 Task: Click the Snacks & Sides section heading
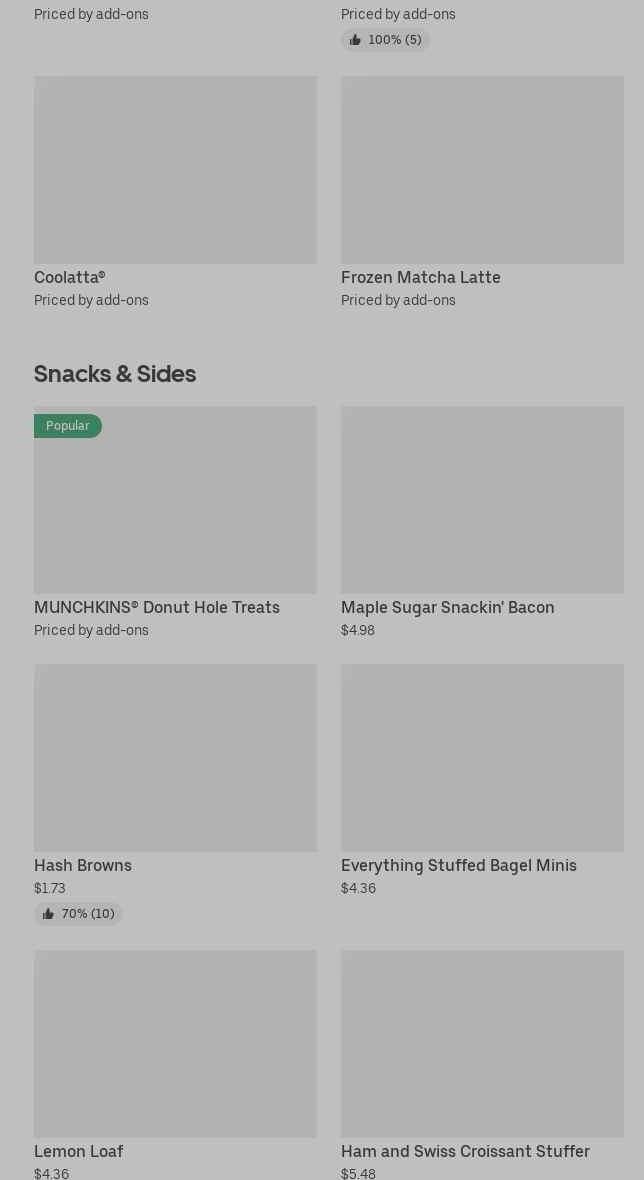tap(115, 373)
